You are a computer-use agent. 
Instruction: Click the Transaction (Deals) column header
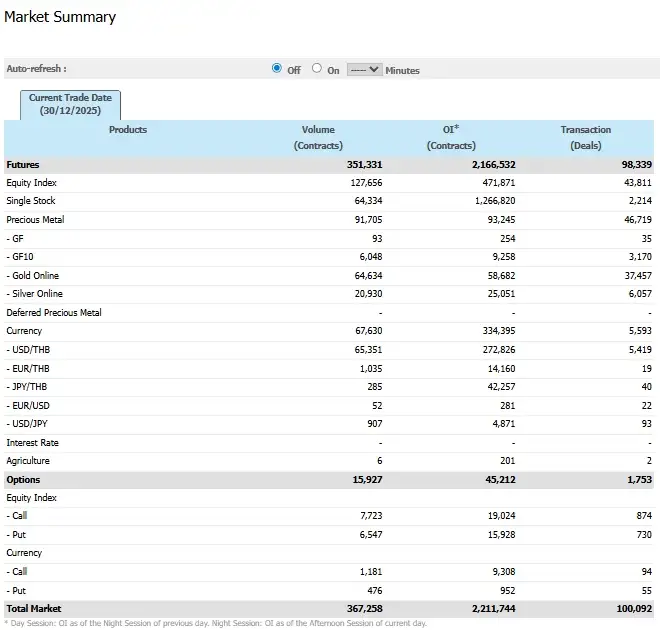585,138
